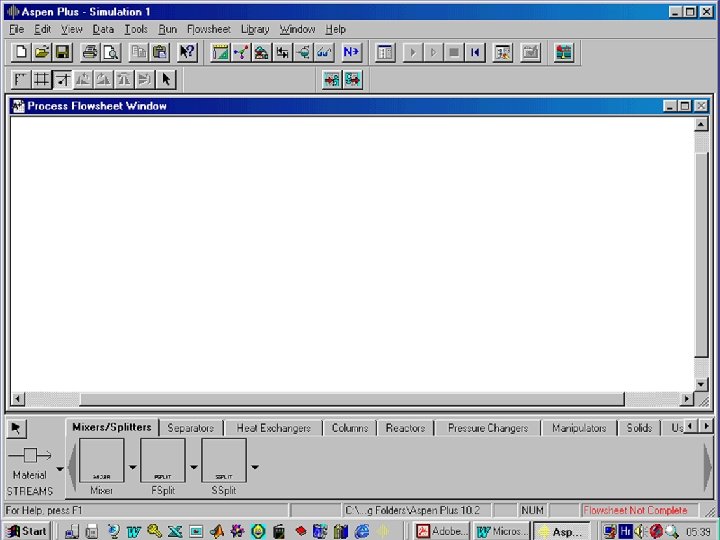Switch to the Pressure Changers tab

(488, 428)
